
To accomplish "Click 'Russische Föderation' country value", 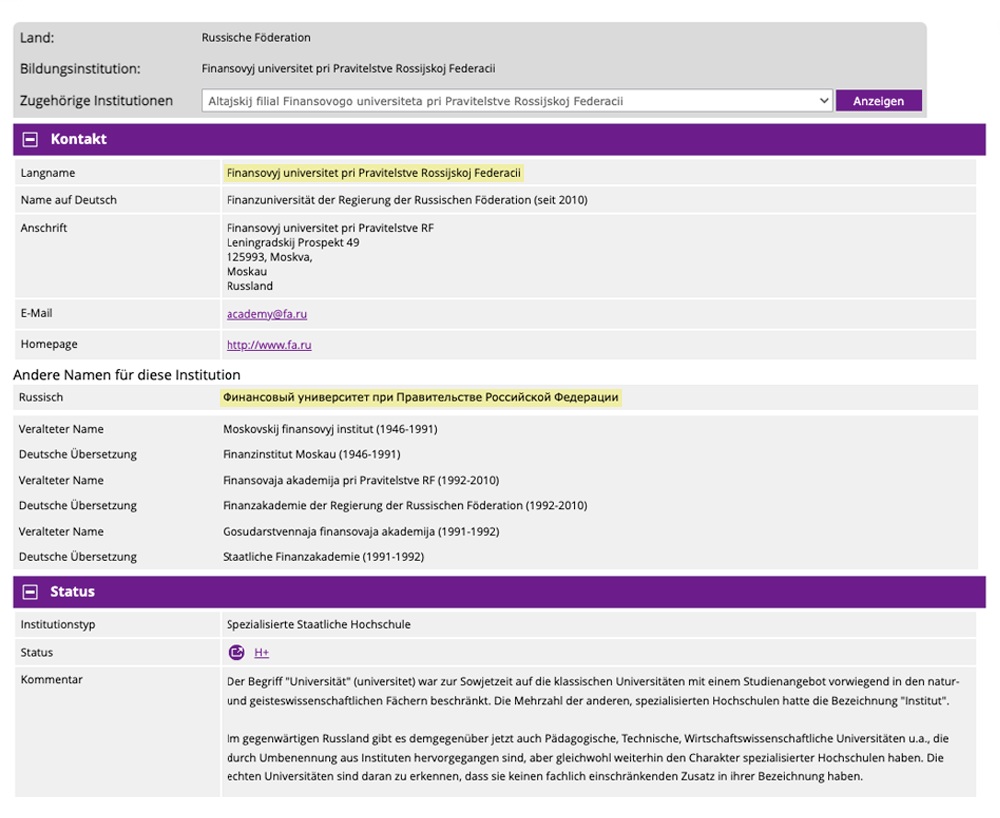I will [x=256, y=38].
